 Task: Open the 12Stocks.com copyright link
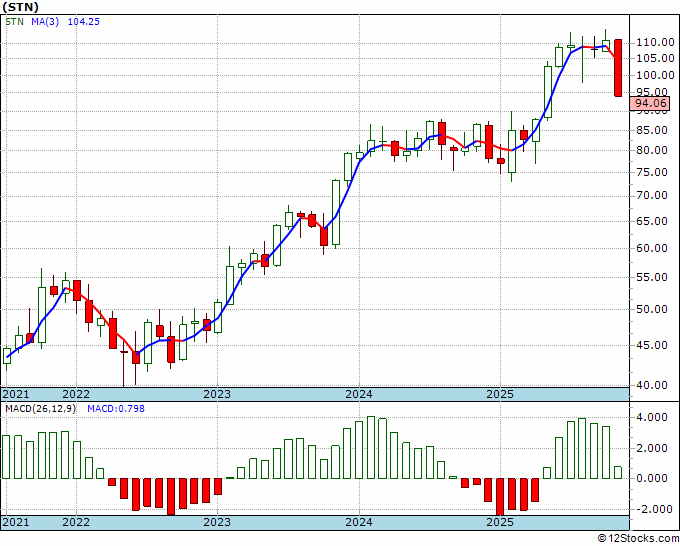click(638, 539)
